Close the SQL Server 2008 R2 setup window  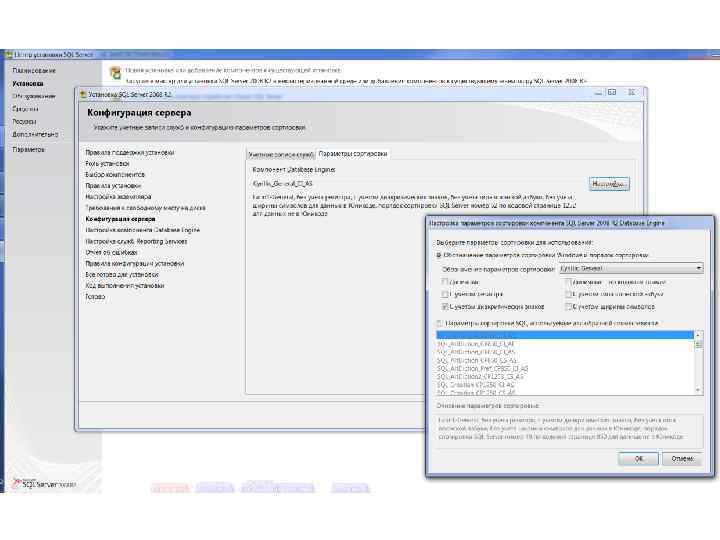tap(632, 93)
